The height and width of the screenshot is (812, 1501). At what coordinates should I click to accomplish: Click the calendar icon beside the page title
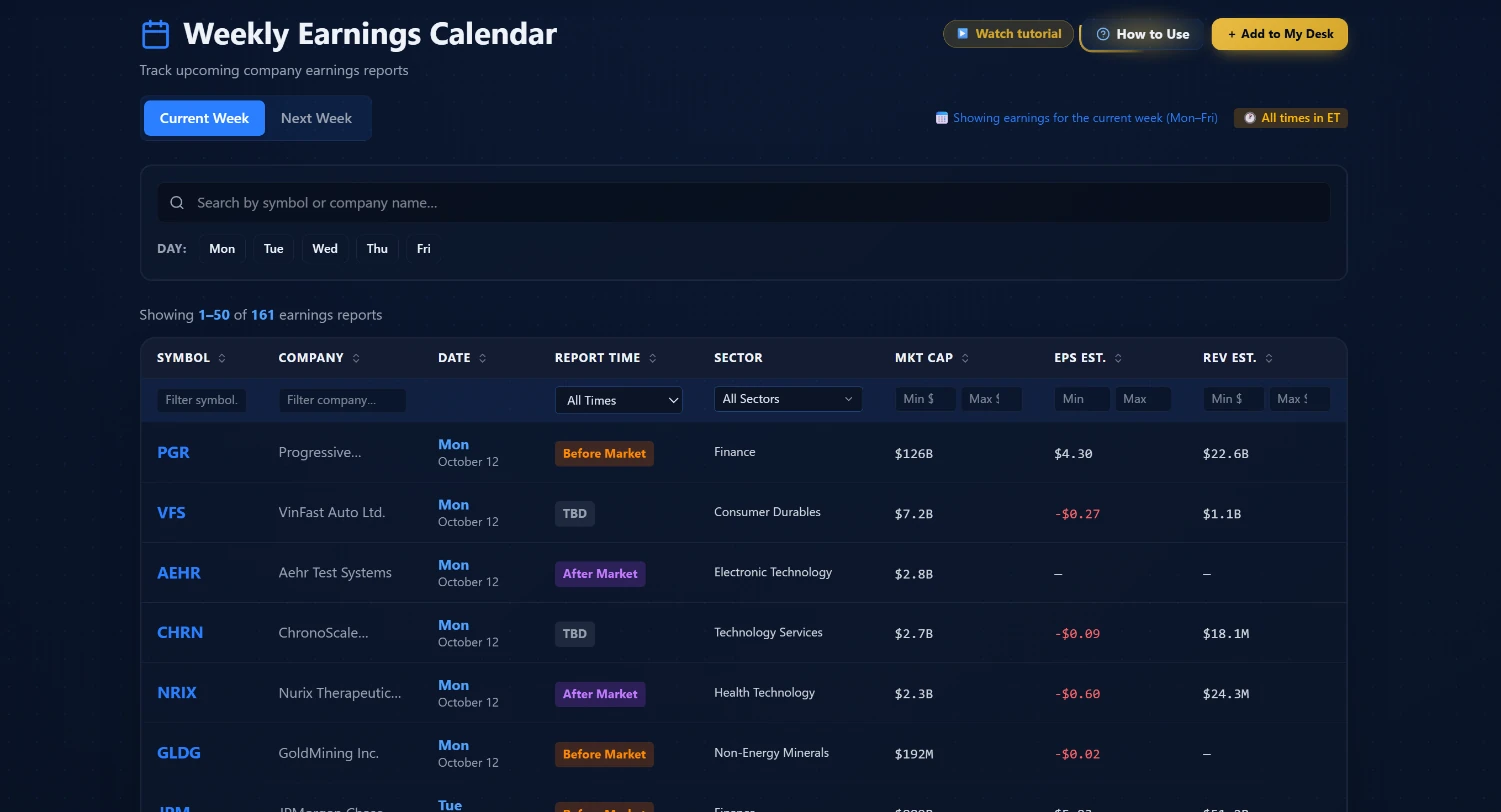click(x=156, y=34)
